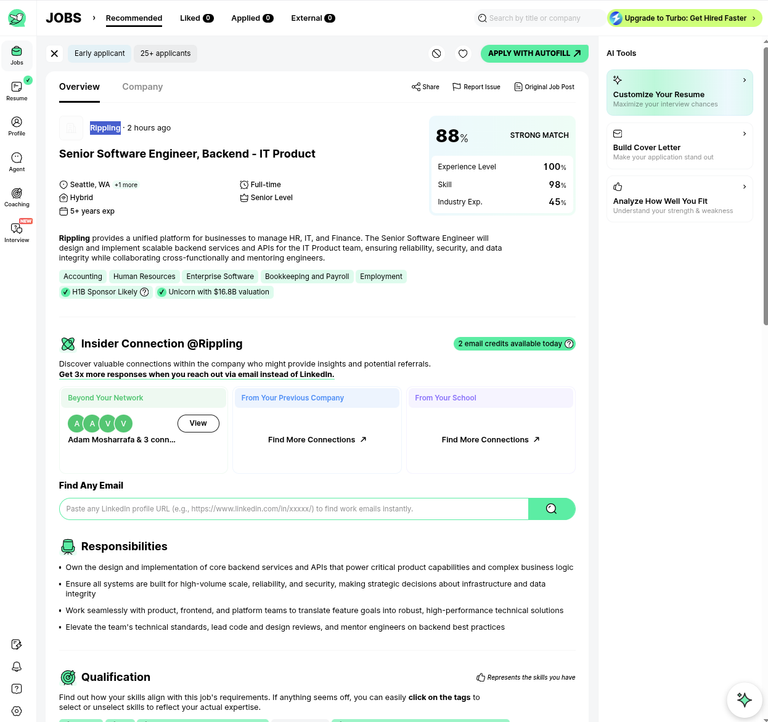Image resolution: width=768 pixels, height=722 pixels.
Task: Find More Connections from previous company
Action: tap(317, 440)
